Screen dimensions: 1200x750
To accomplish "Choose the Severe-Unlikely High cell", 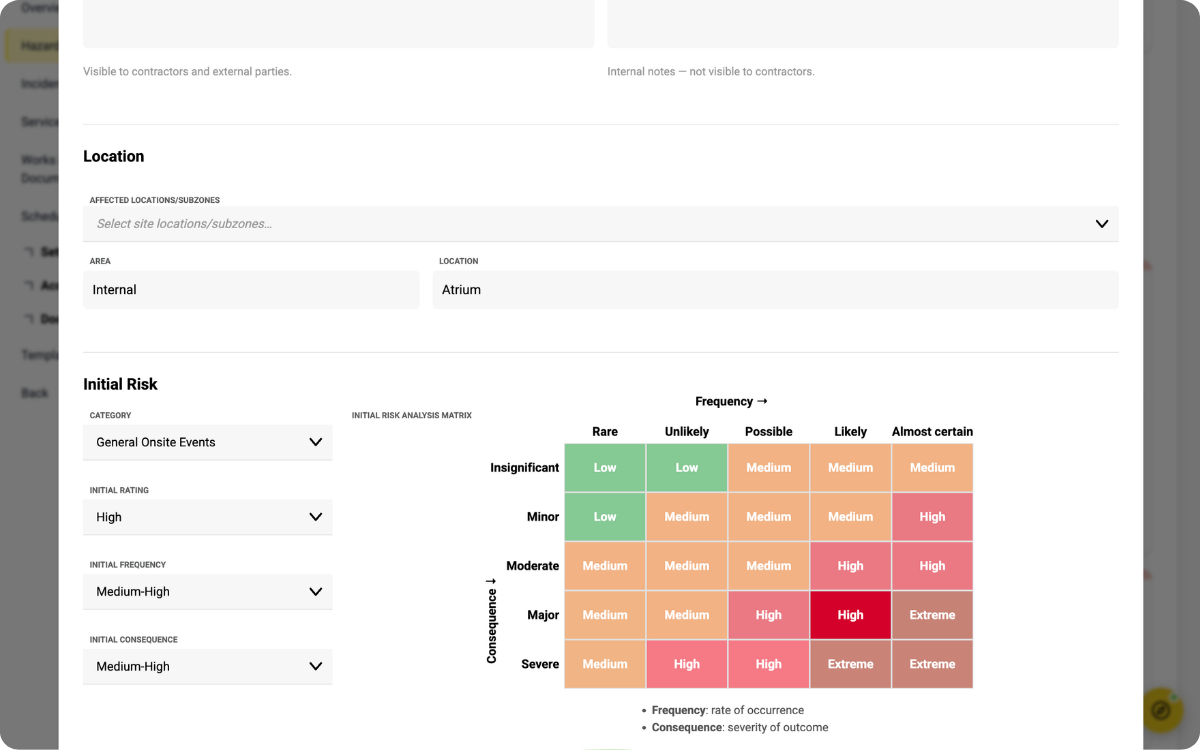I will pyautogui.click(x=687, y=664).
